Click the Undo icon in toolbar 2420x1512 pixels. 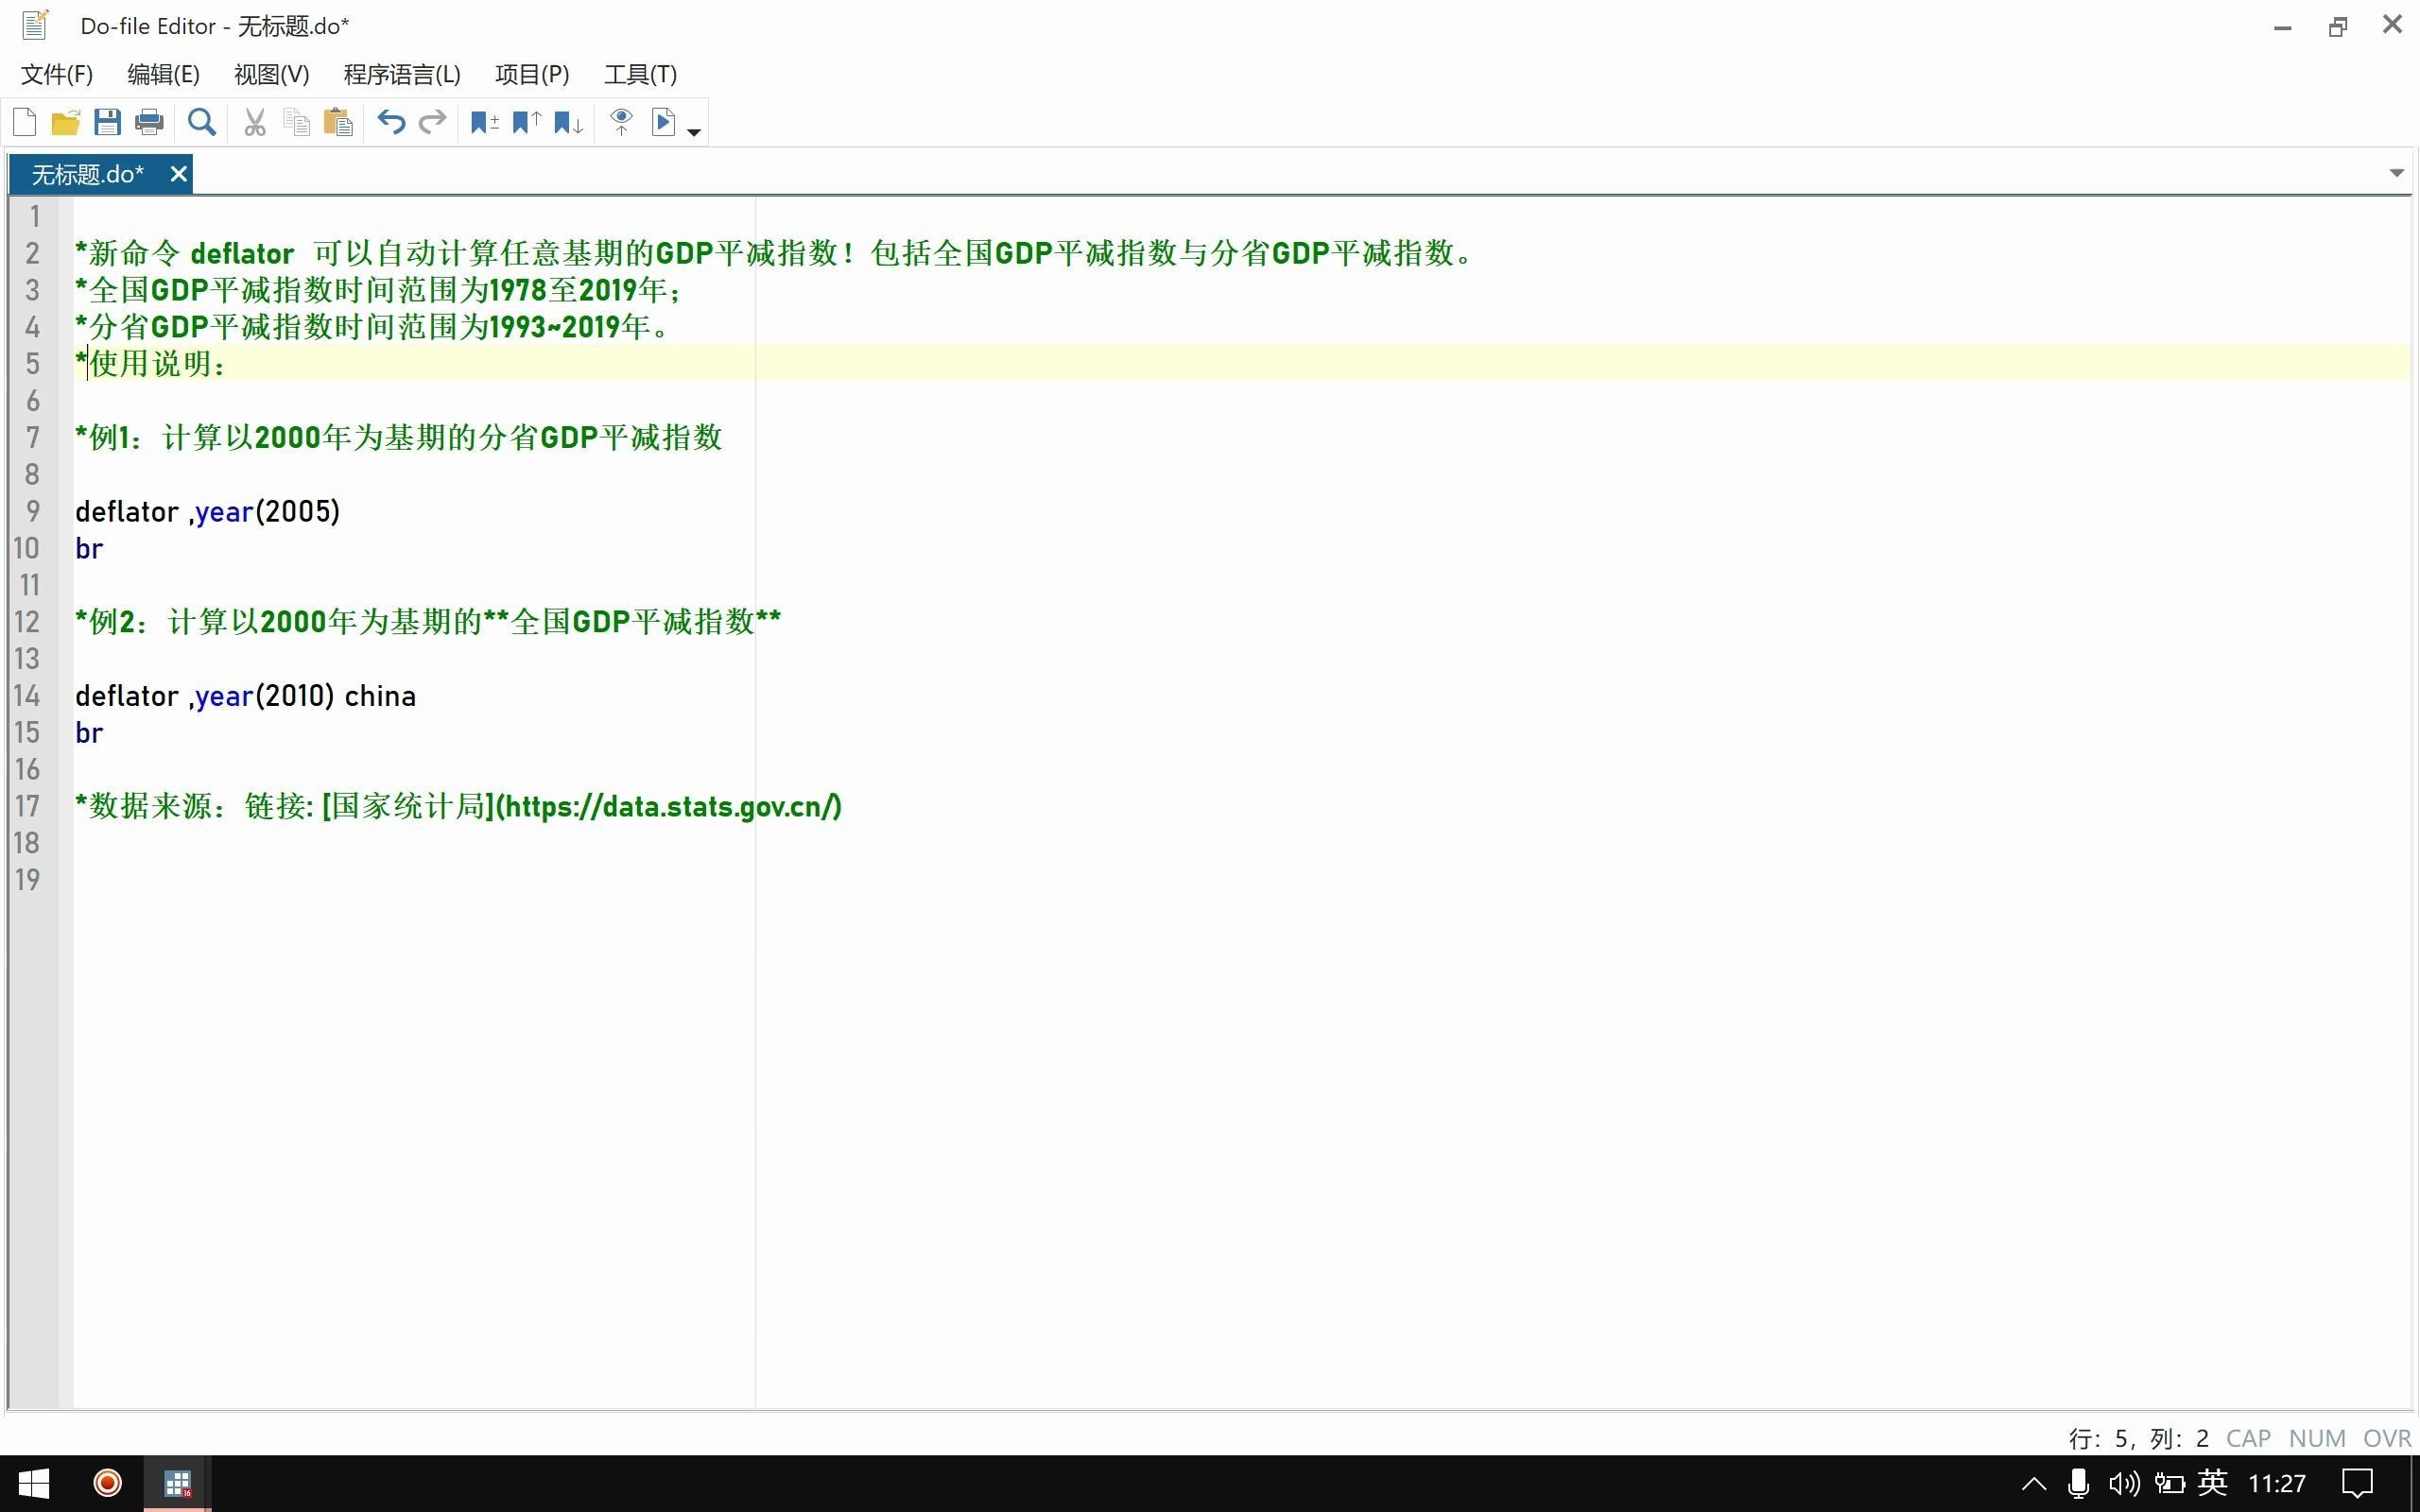392,122
